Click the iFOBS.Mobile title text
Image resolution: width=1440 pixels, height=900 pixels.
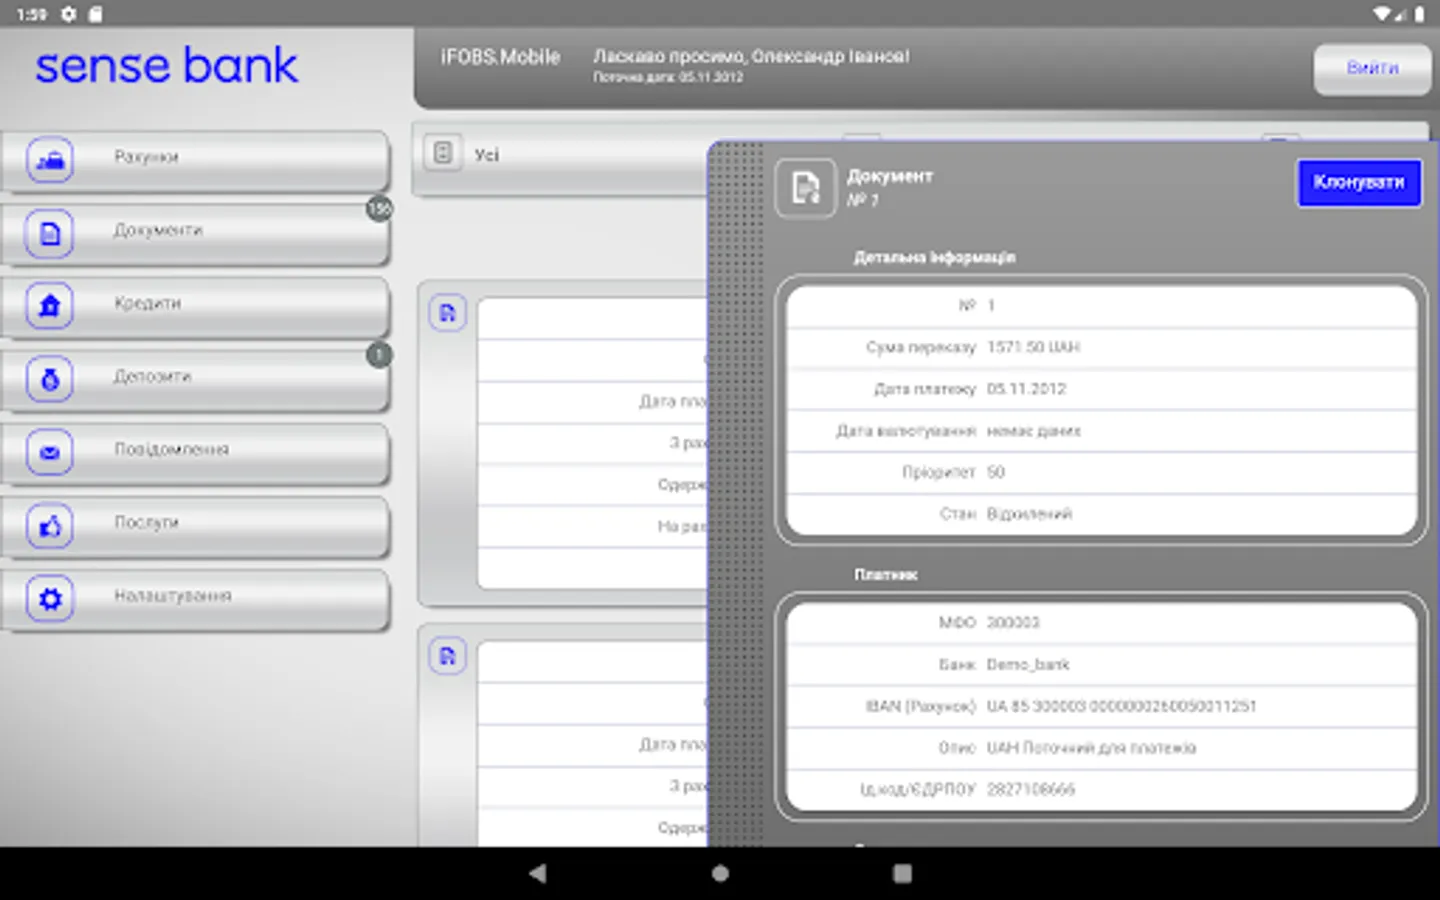(500, 57)
